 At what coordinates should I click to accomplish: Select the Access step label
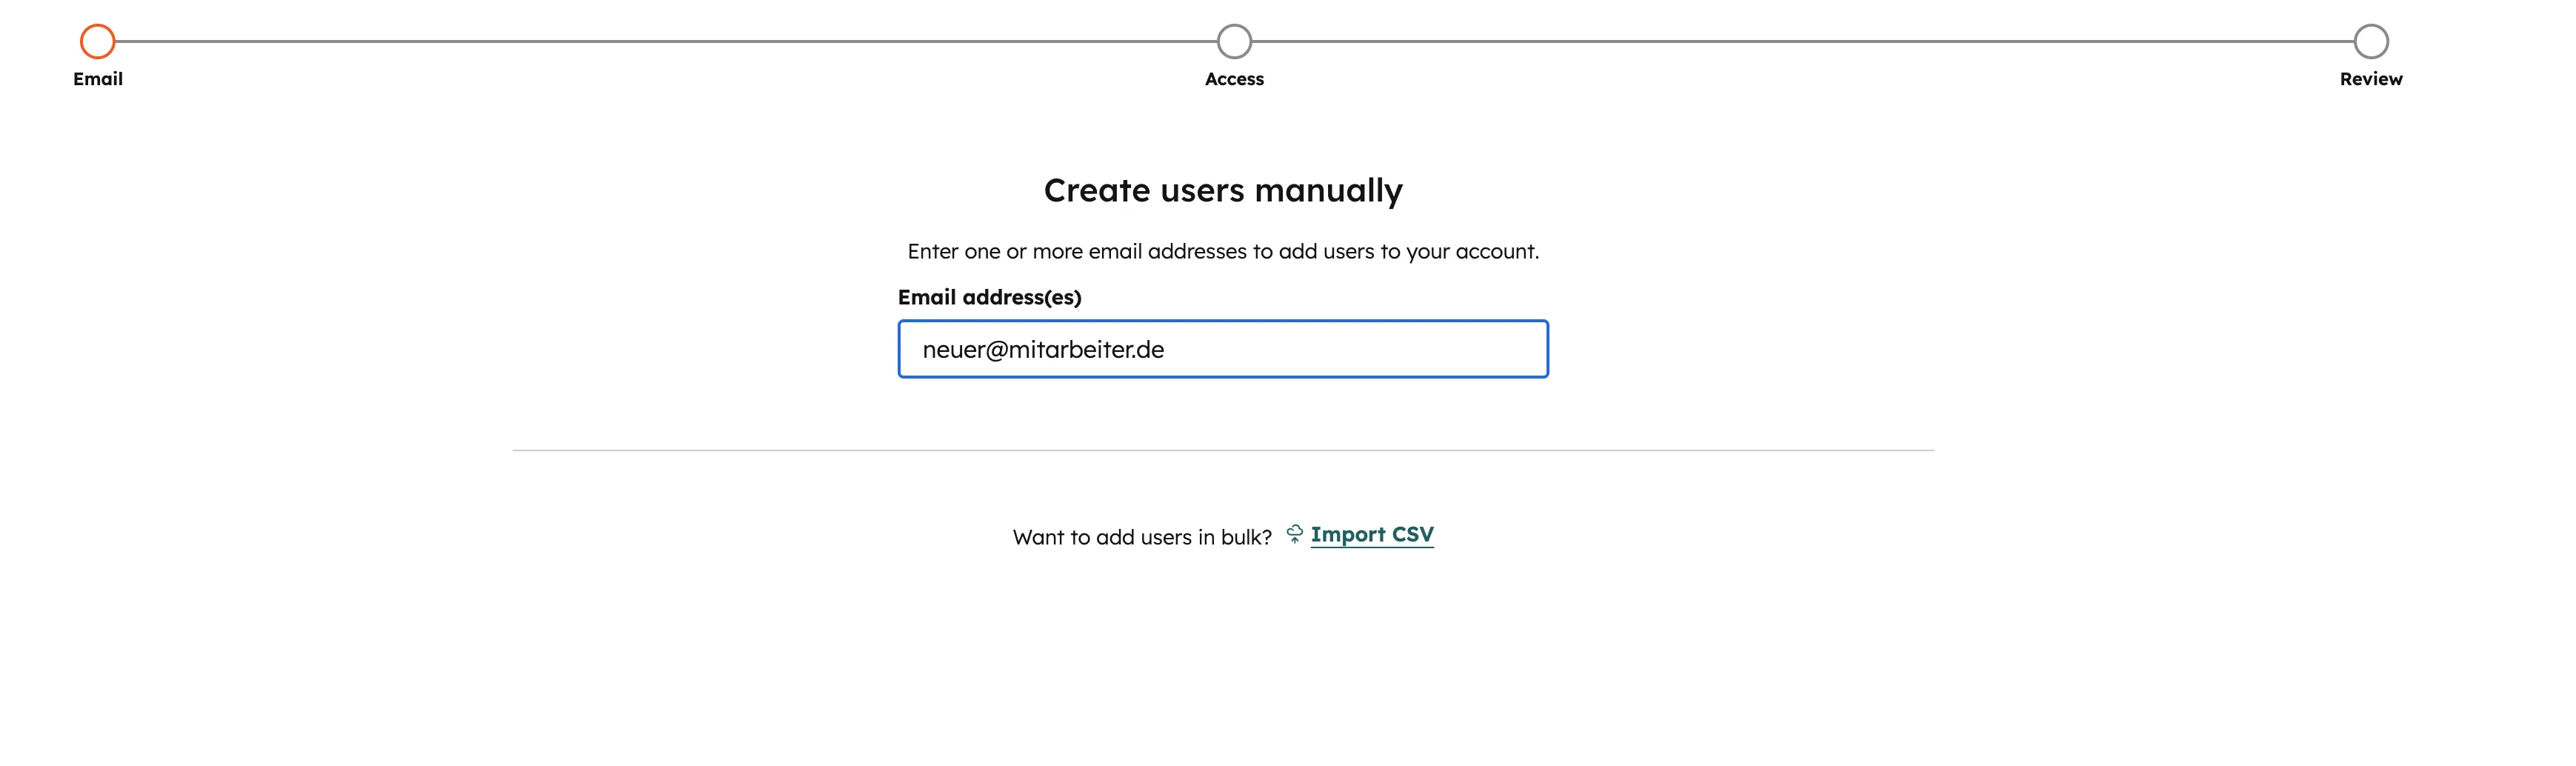pyautogui.click(x=1234, y=78)
